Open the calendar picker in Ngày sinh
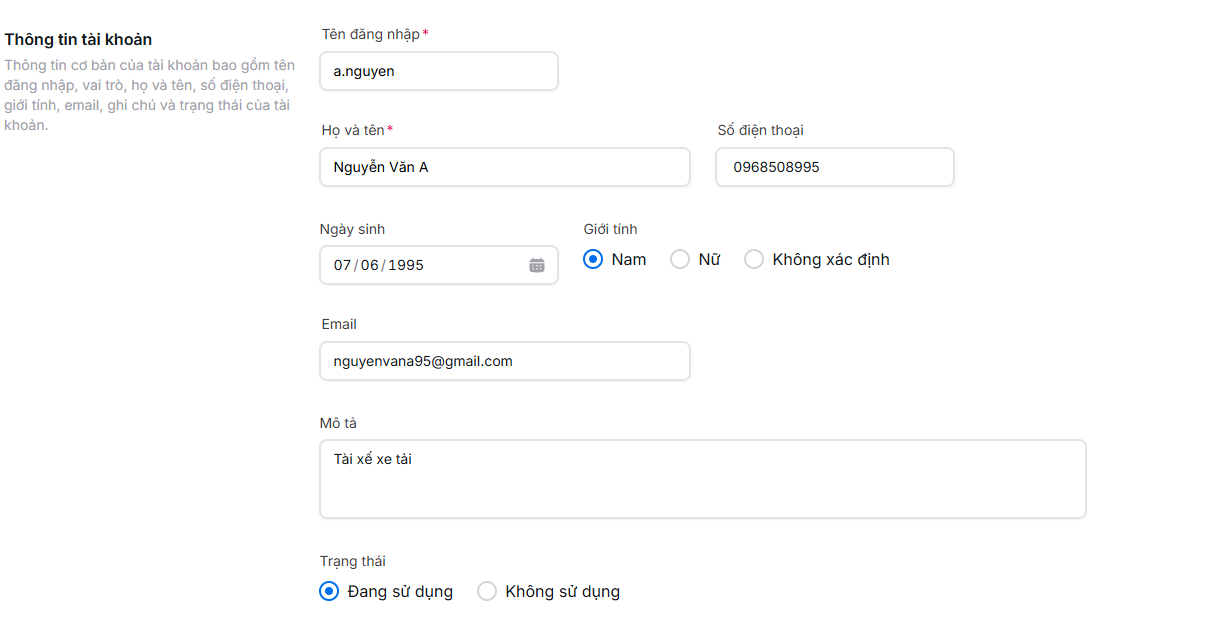Screen dimensions: 1223x630 click(537, 265)
